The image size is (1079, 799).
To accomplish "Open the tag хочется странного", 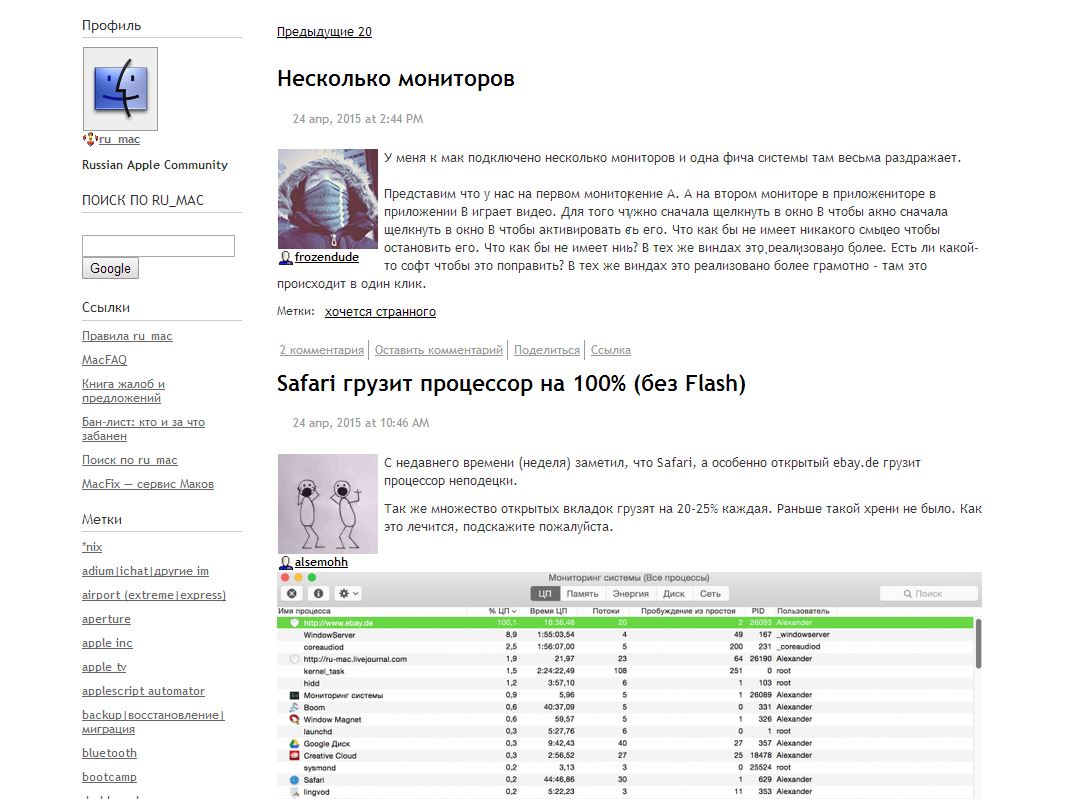I will 381,312.
